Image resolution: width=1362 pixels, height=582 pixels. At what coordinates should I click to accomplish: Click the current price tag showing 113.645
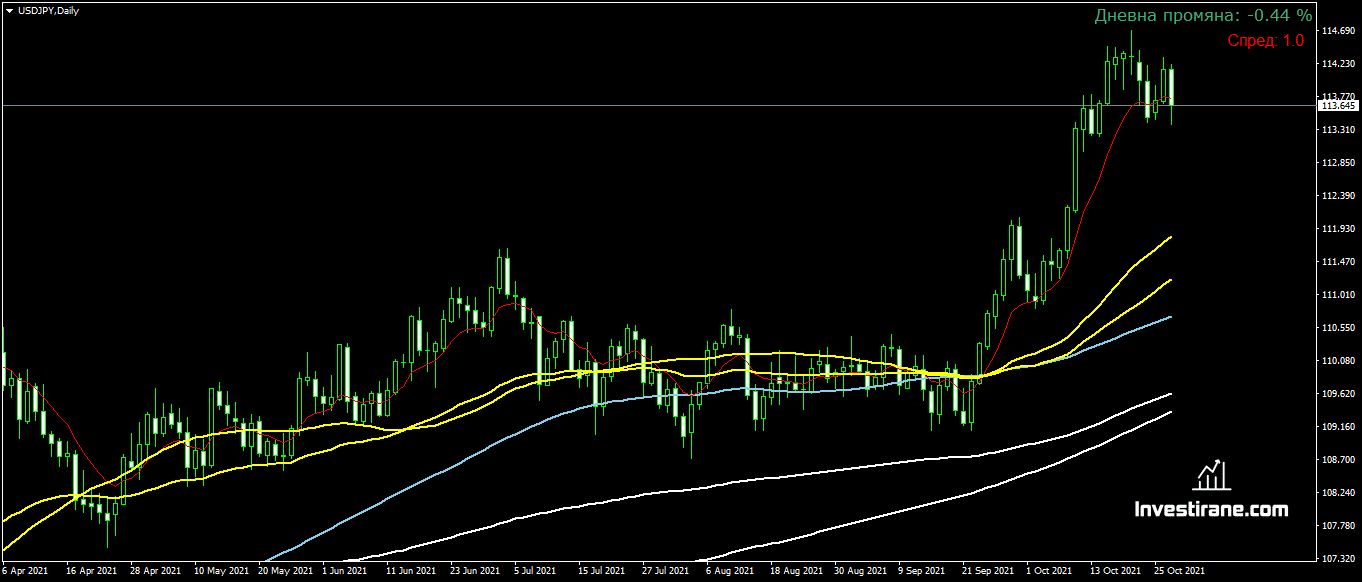tap(1337, 103)
